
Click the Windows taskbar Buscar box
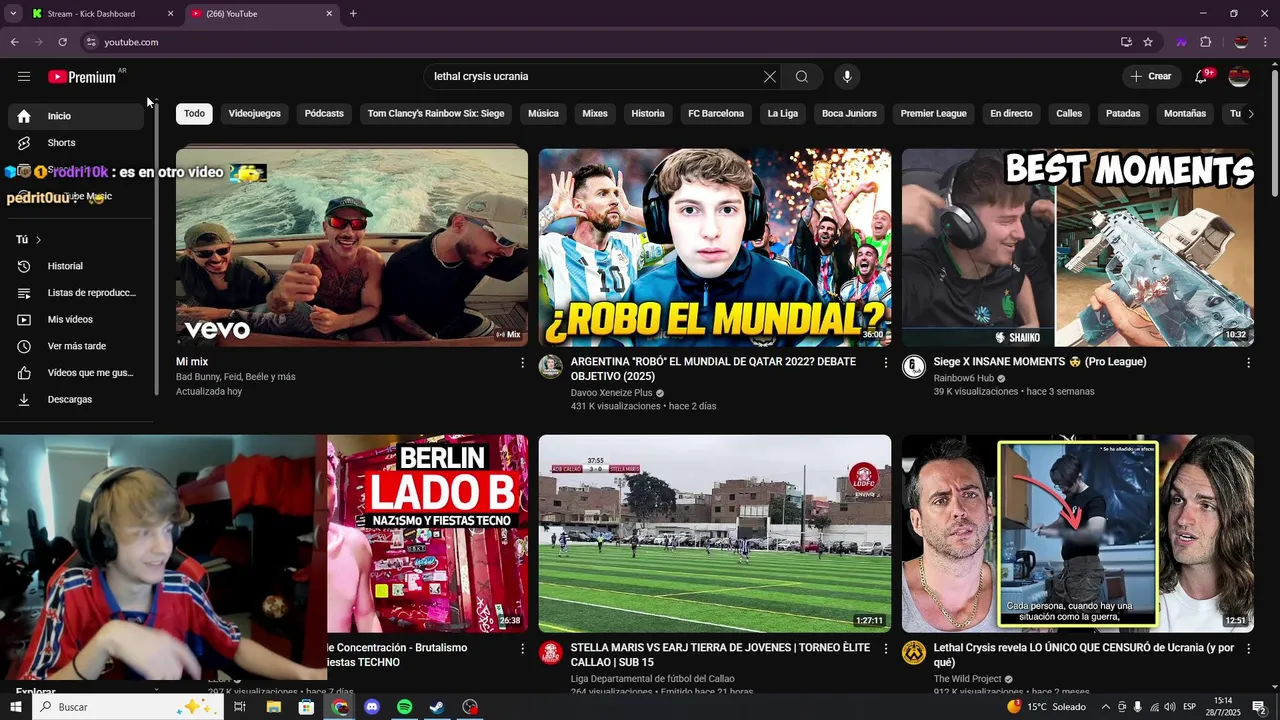128,707
